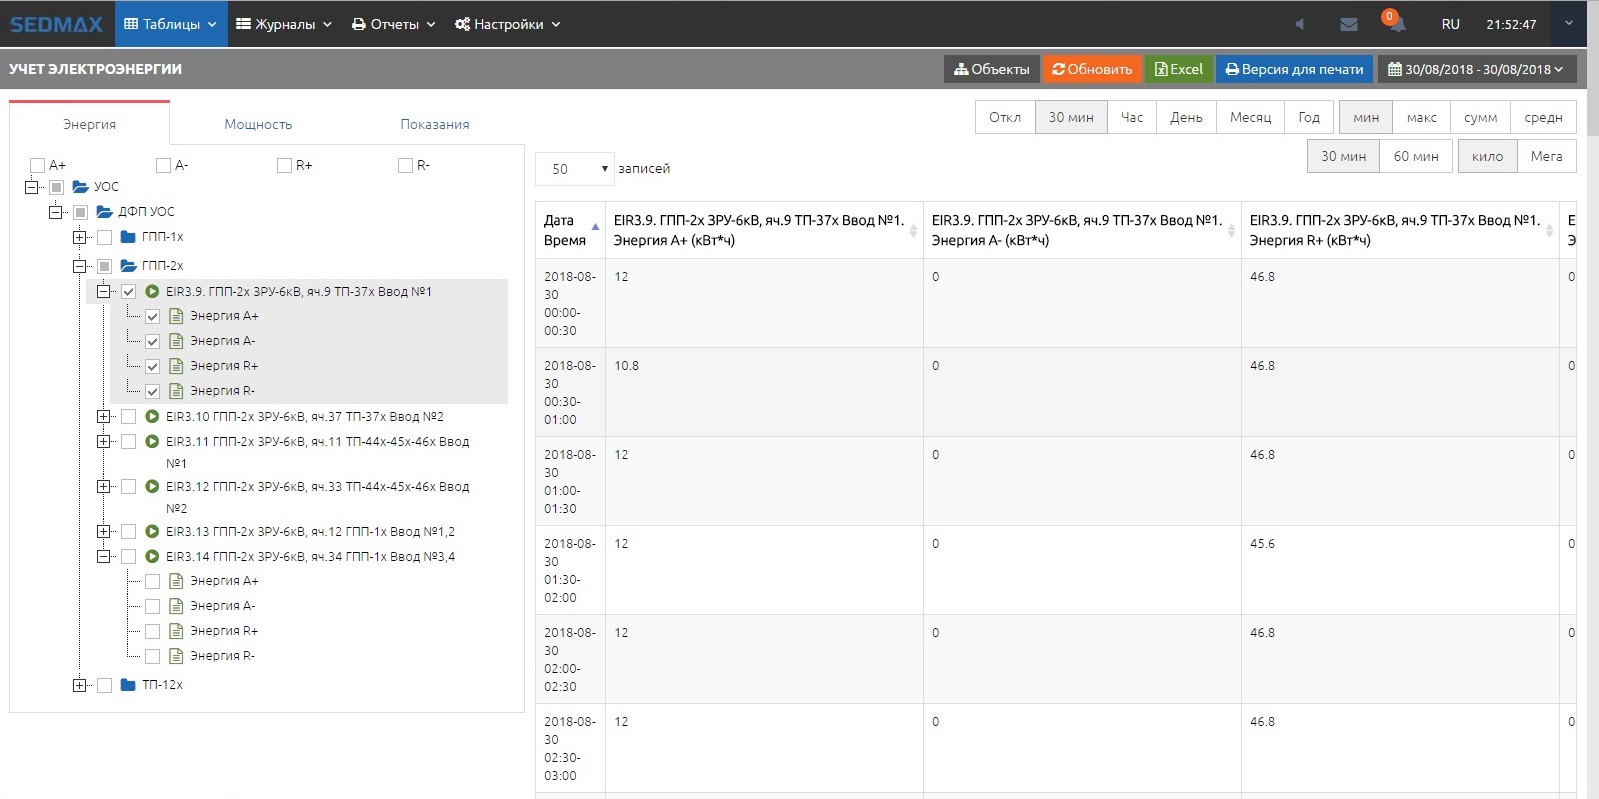
Task: Open the date range picker 30/08/2018
Action: tap(1476, 69)
